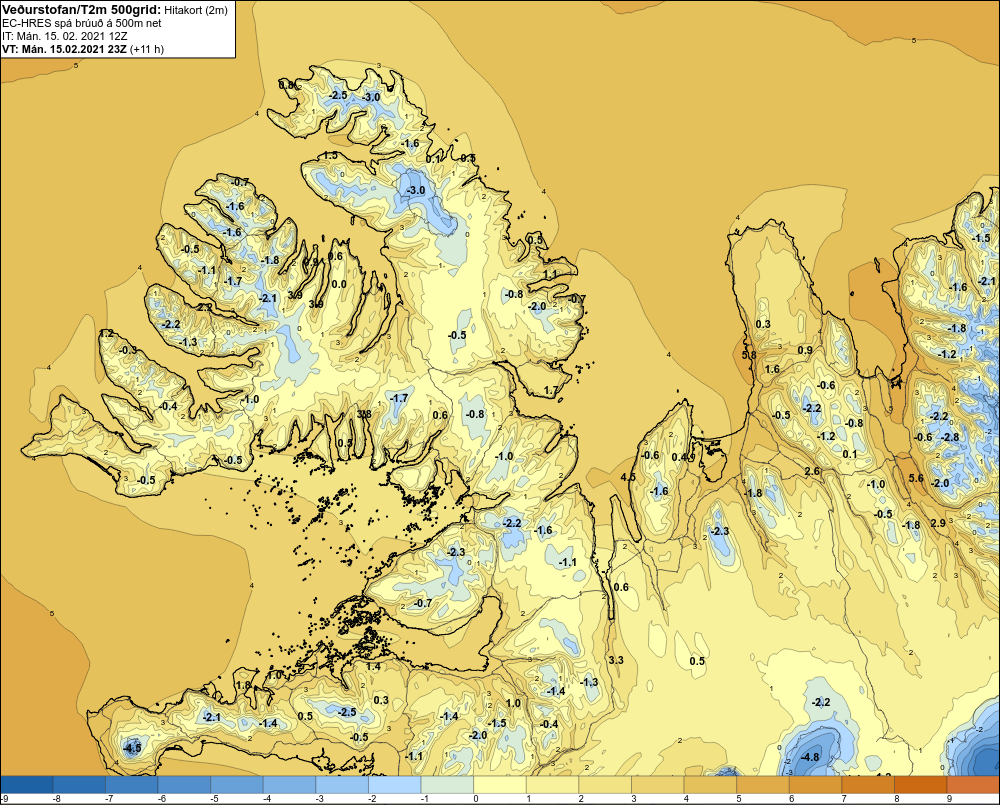Click the color scale segment between 2 and 3
This screenshot has width=1000, height=805.
tap(605, 784)
